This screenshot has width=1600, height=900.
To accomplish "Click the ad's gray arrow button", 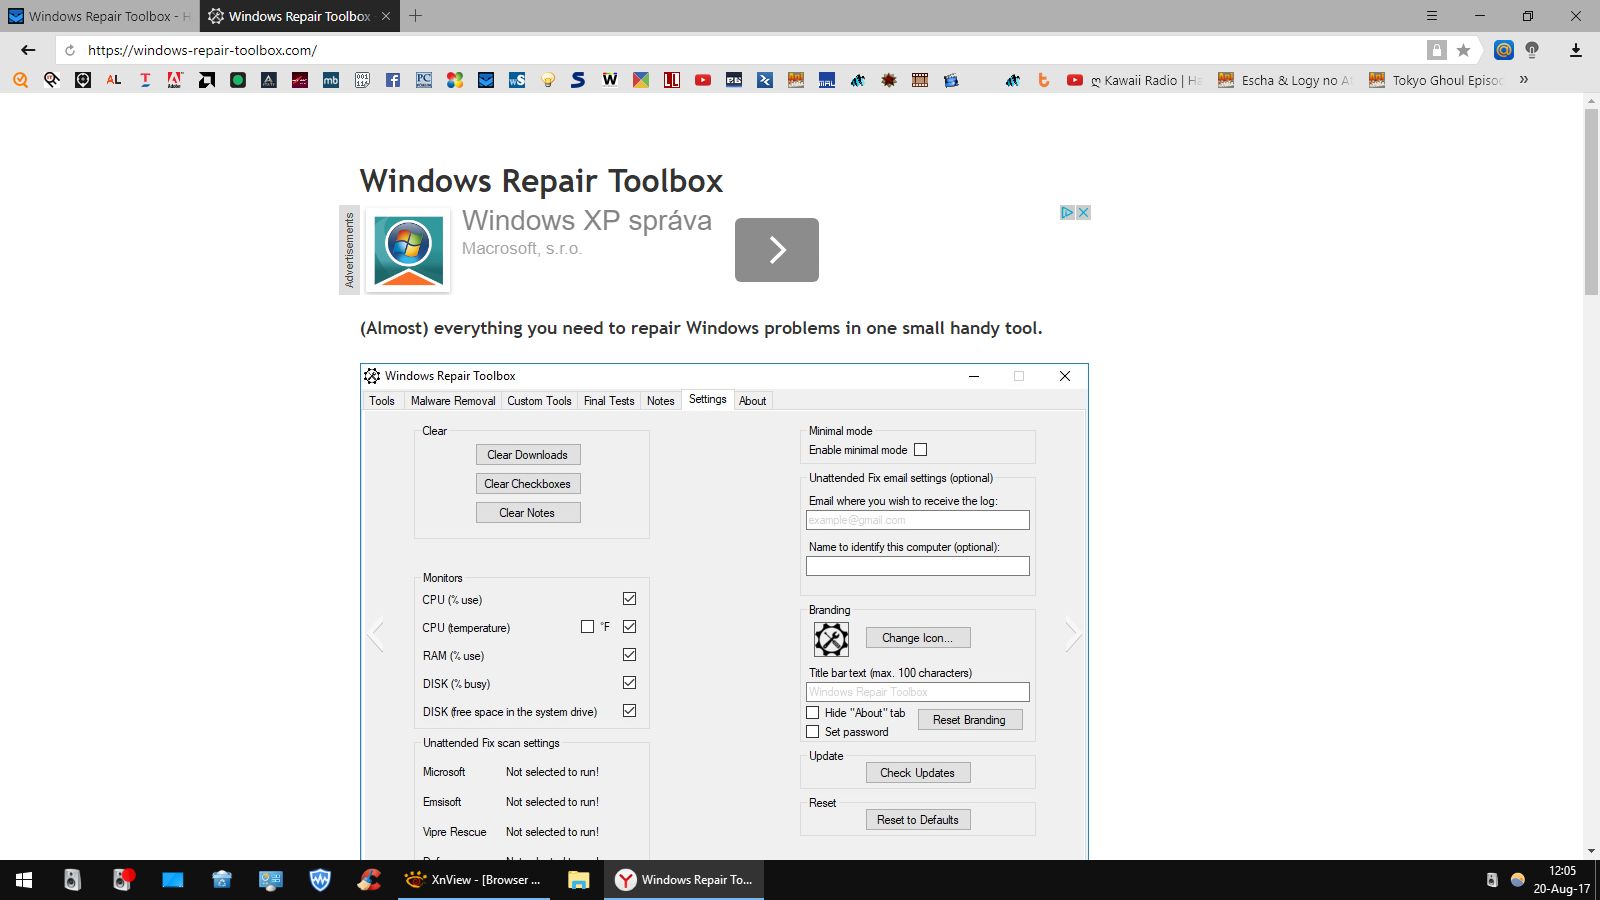I will pyautogui.click(x=777, y=250).
